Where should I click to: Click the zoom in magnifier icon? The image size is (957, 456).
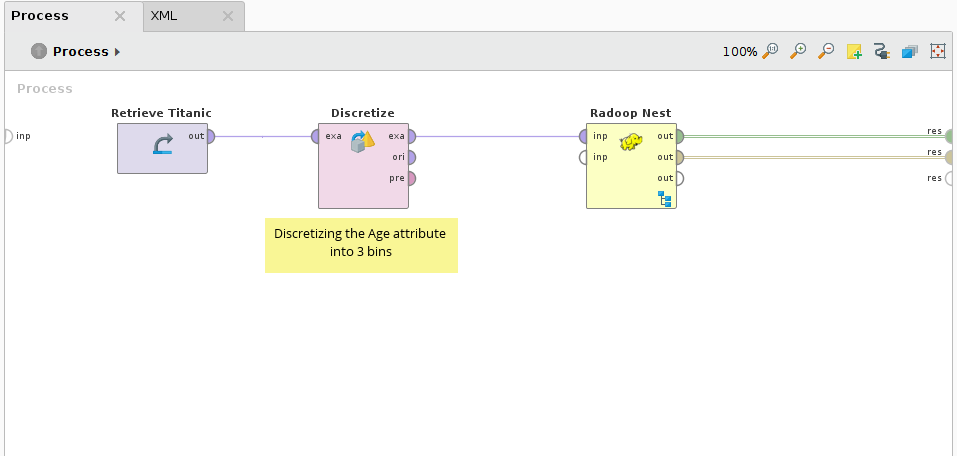click(x=799, y=51)
